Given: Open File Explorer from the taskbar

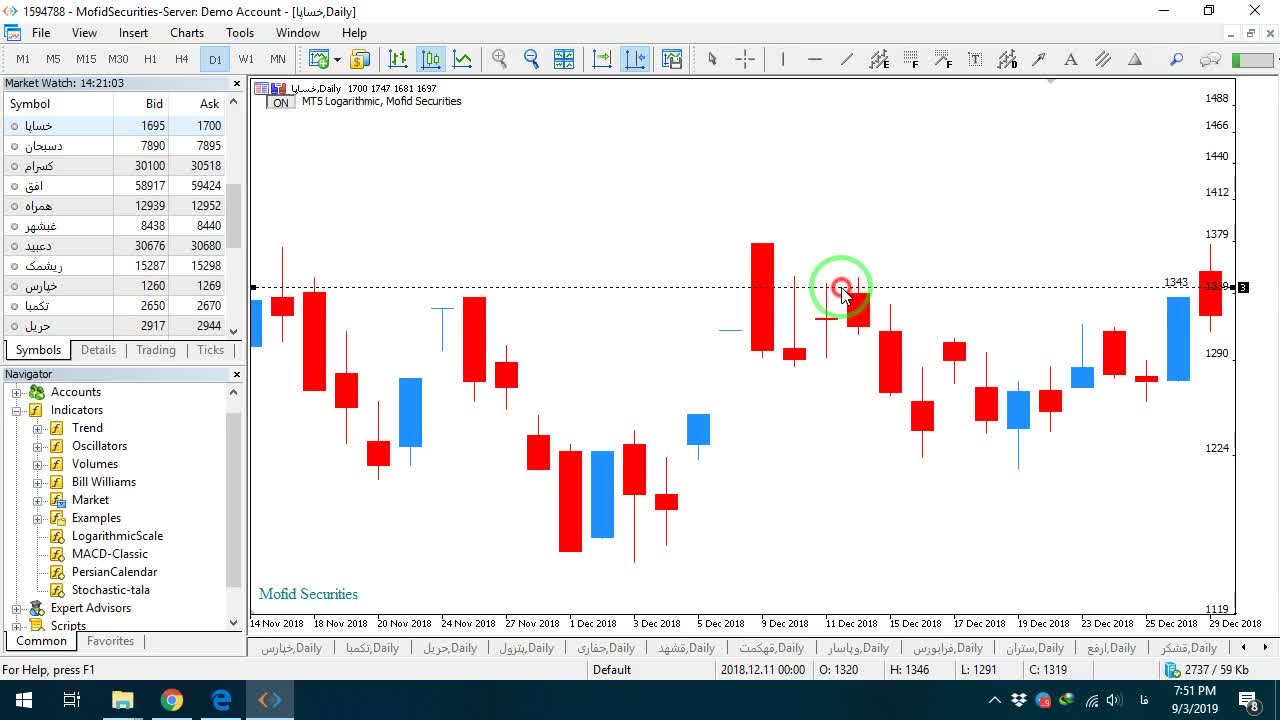Looking at the screenshot, I should [122, 700].
